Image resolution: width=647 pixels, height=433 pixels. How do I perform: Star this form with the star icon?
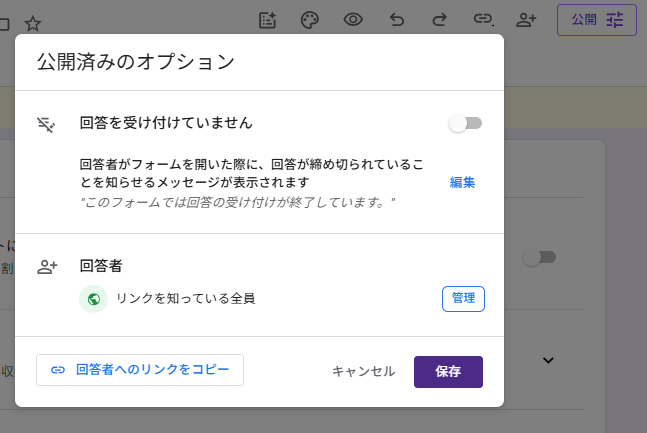click(x=33, y=24)
